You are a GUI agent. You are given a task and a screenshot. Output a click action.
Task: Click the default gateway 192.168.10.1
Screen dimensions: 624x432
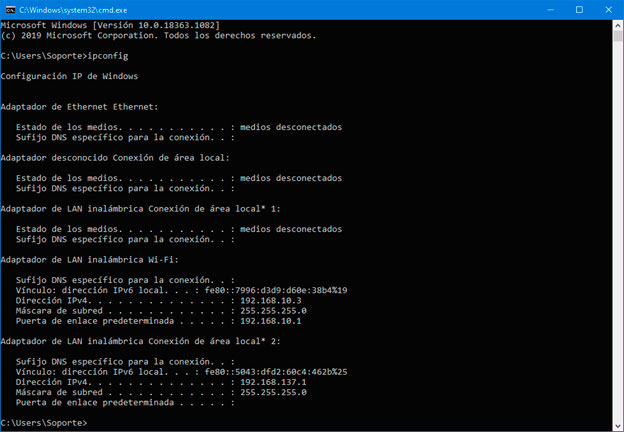click(x=270, y=321)
